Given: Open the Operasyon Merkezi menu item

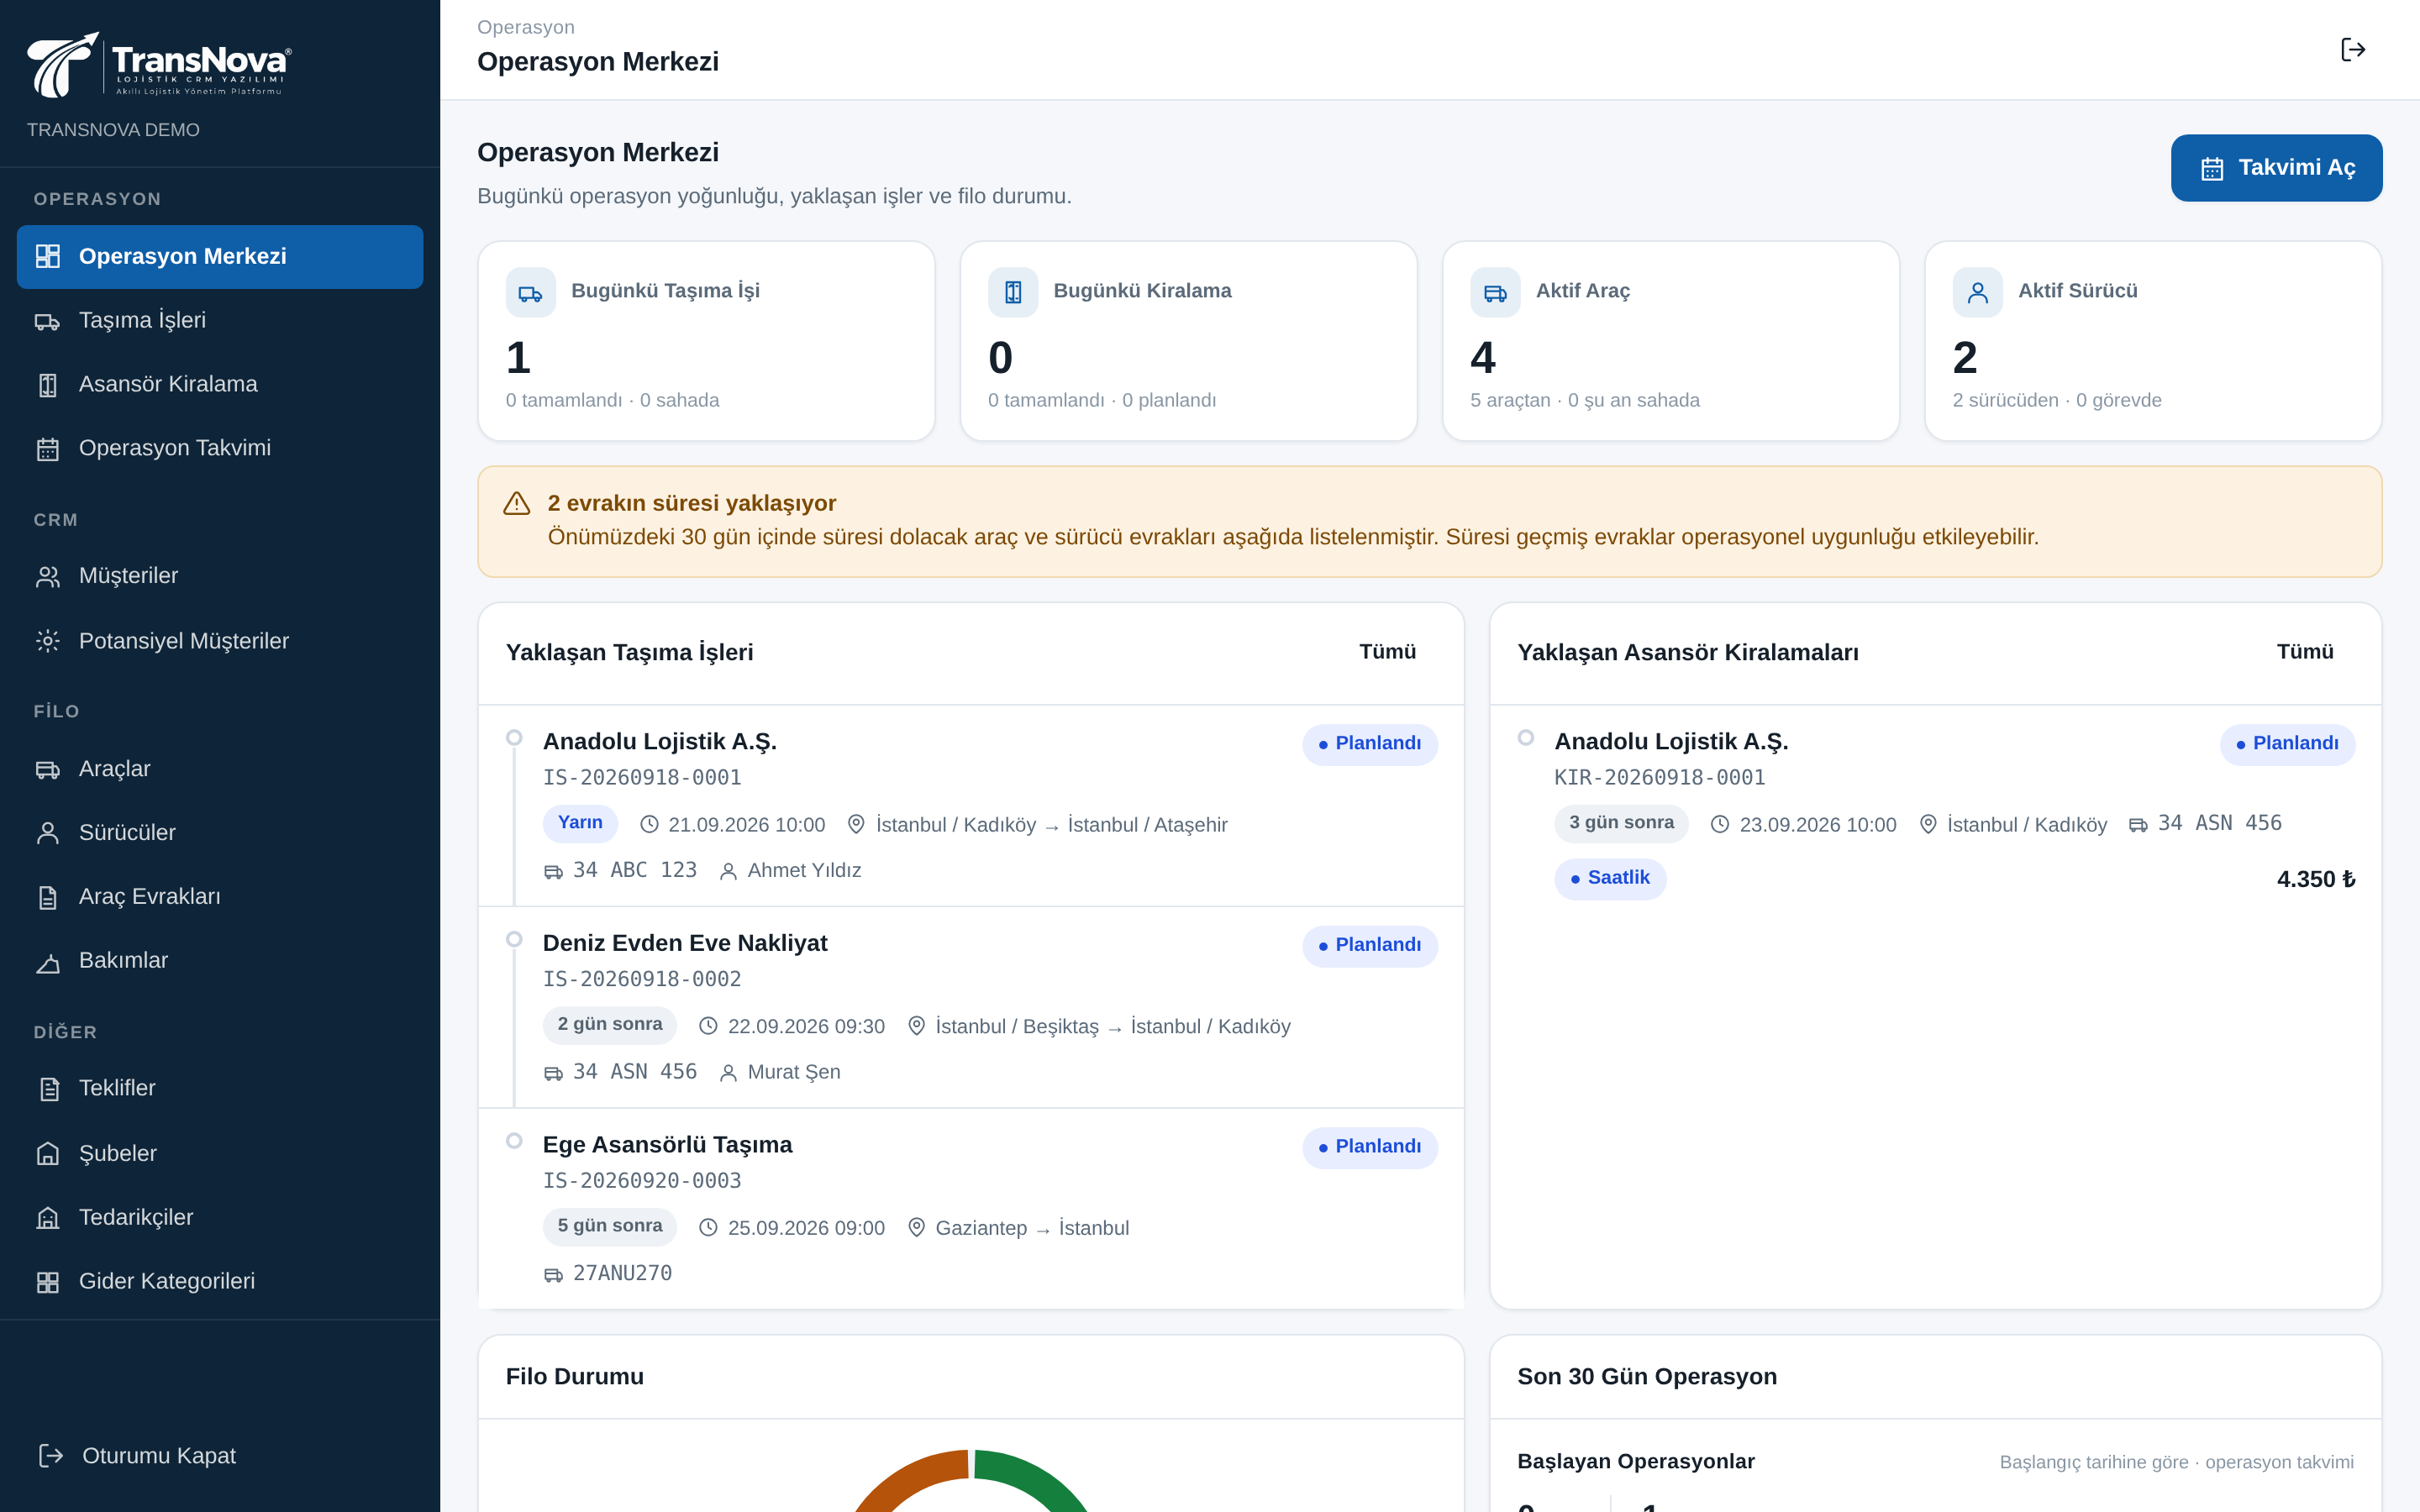Looking at the screenshot, I should point(220,257).
